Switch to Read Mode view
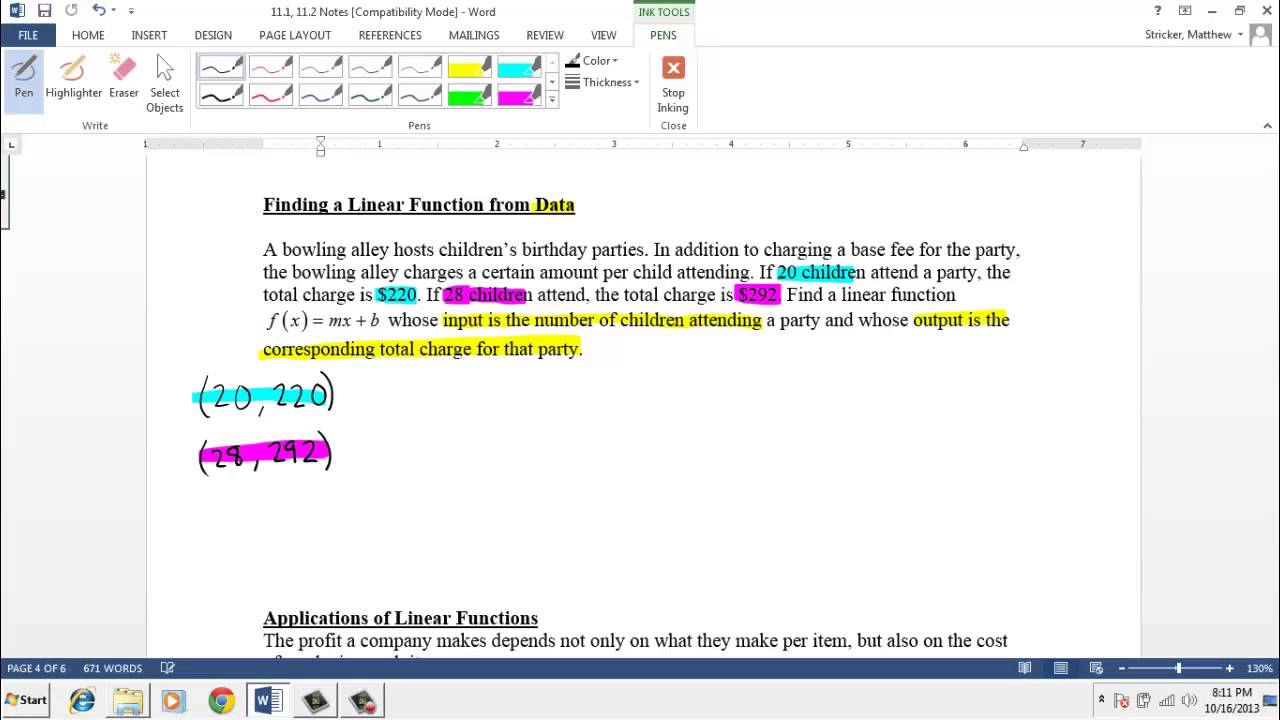1280x720 pixels. point(1025,668)
